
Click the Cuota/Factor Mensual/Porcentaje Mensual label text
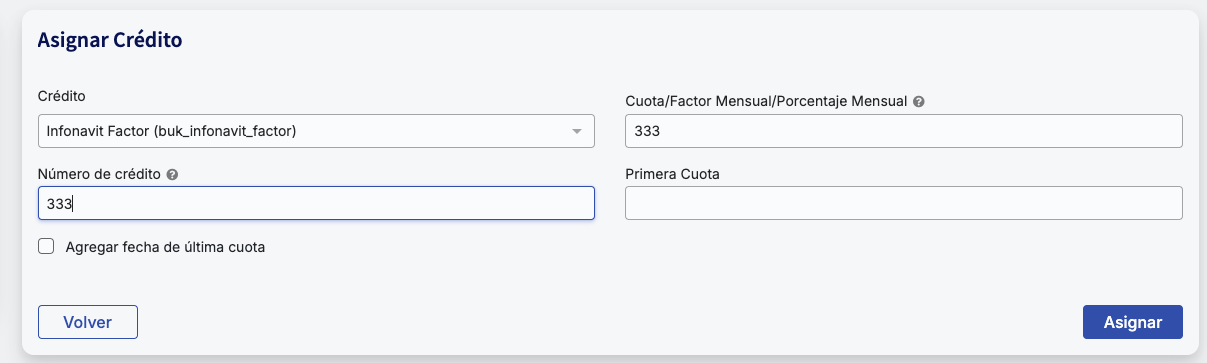click(766, 102)
